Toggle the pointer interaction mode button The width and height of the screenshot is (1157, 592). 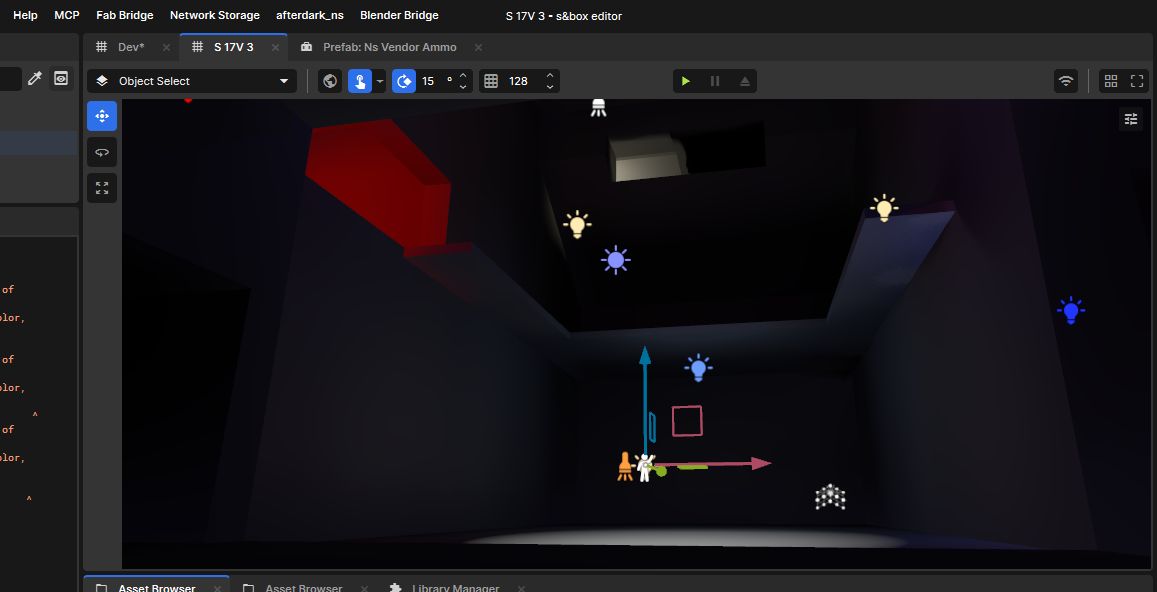point(359,81)
